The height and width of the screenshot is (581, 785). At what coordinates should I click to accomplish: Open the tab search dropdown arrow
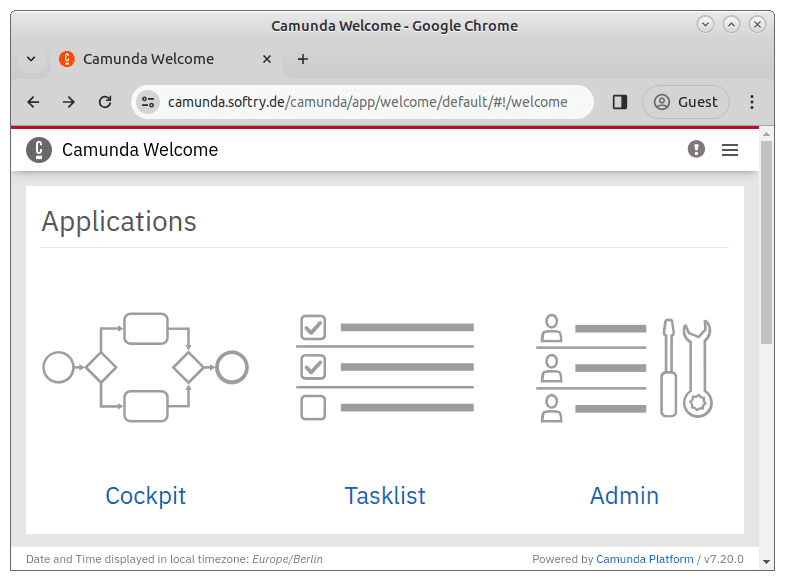tap(31, 59)
